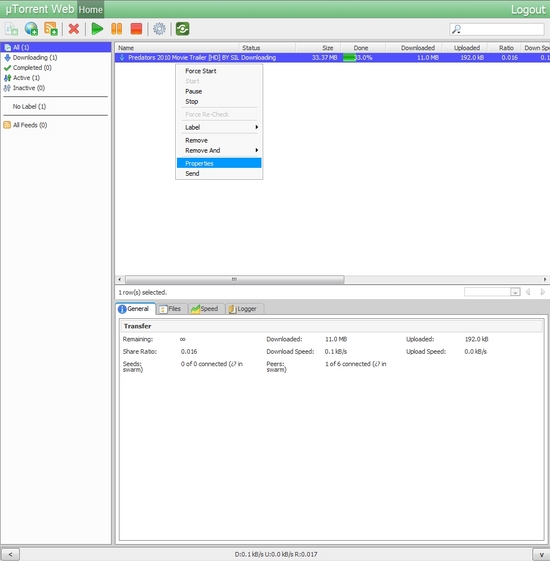
Task: Select the Downloading (1) category
Action: pyautogui.click(x=35, y=58)
